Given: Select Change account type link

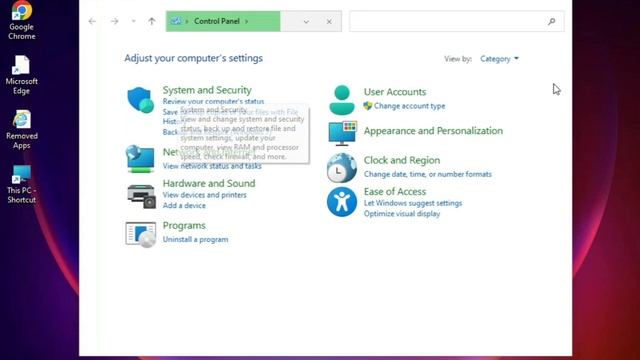Looking at the screenshot, I should [x=409, y=106].
